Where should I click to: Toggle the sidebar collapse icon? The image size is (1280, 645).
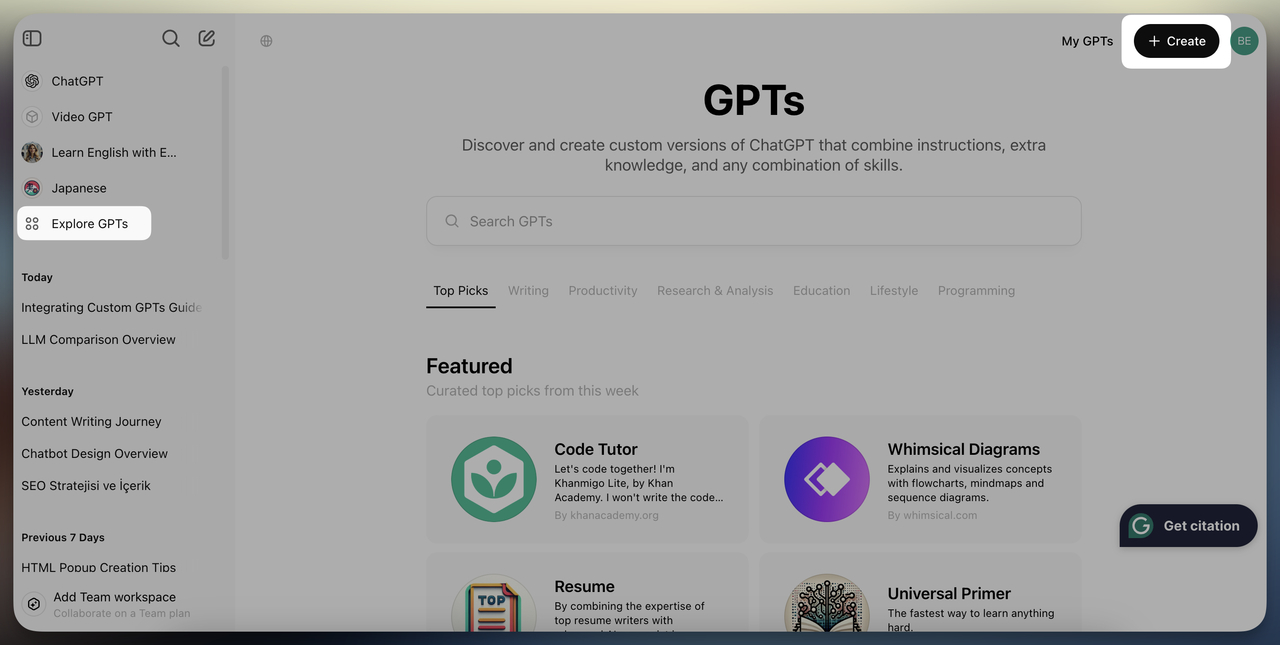(x=31, y=37)
